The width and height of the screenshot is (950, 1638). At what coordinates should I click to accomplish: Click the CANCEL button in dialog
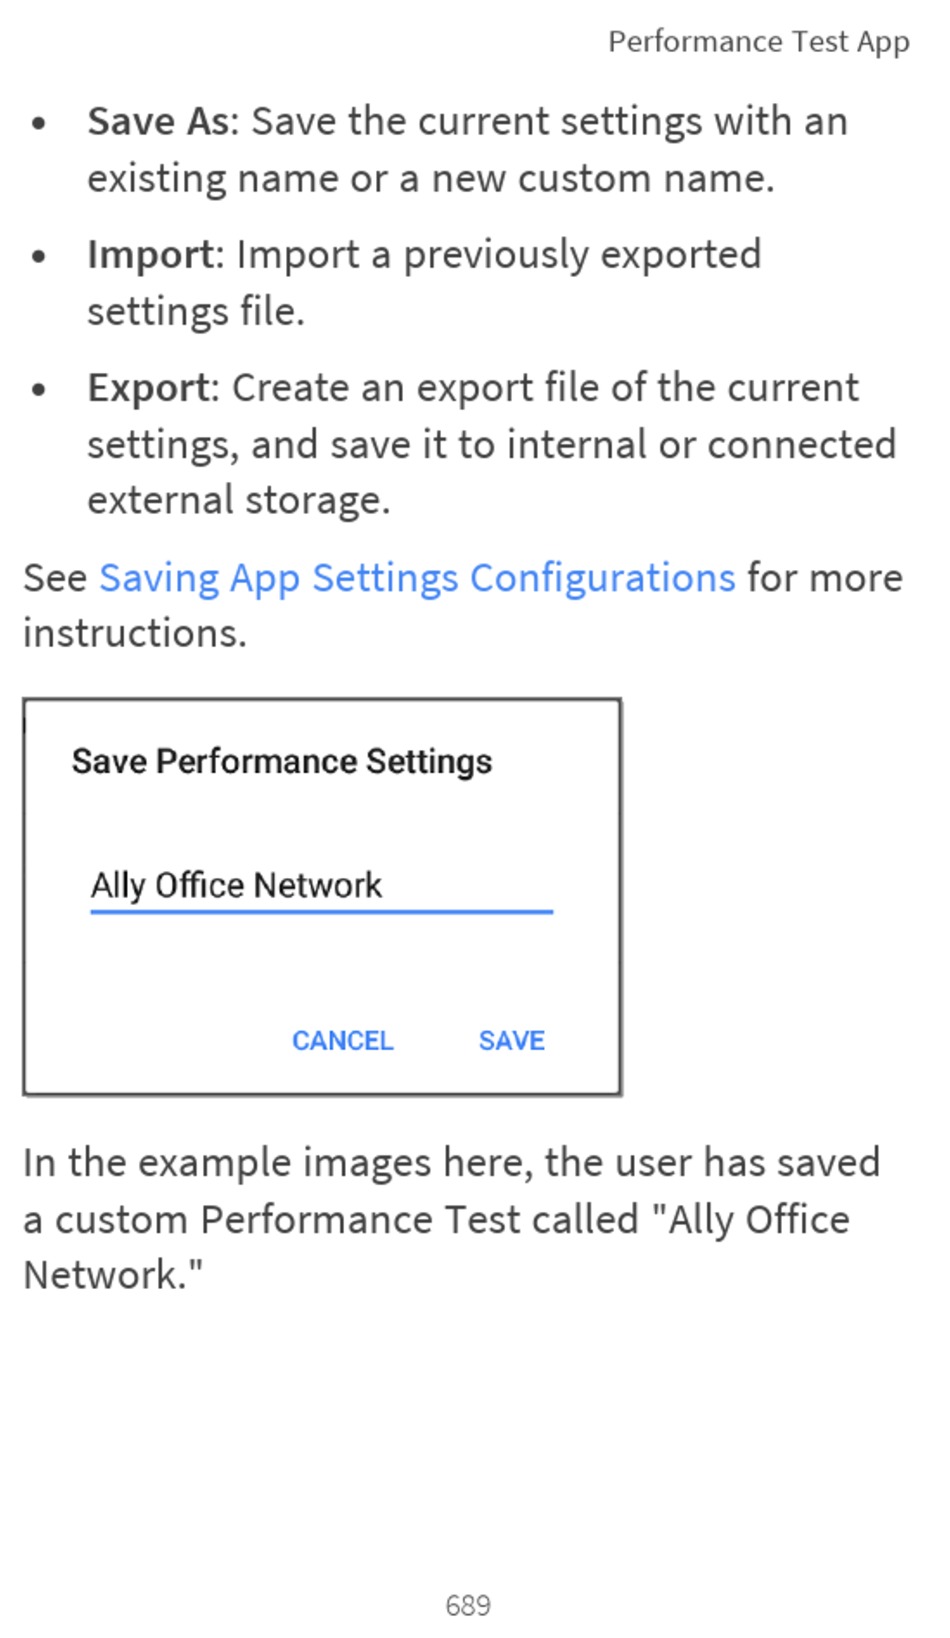click(x=343, y=1041)
